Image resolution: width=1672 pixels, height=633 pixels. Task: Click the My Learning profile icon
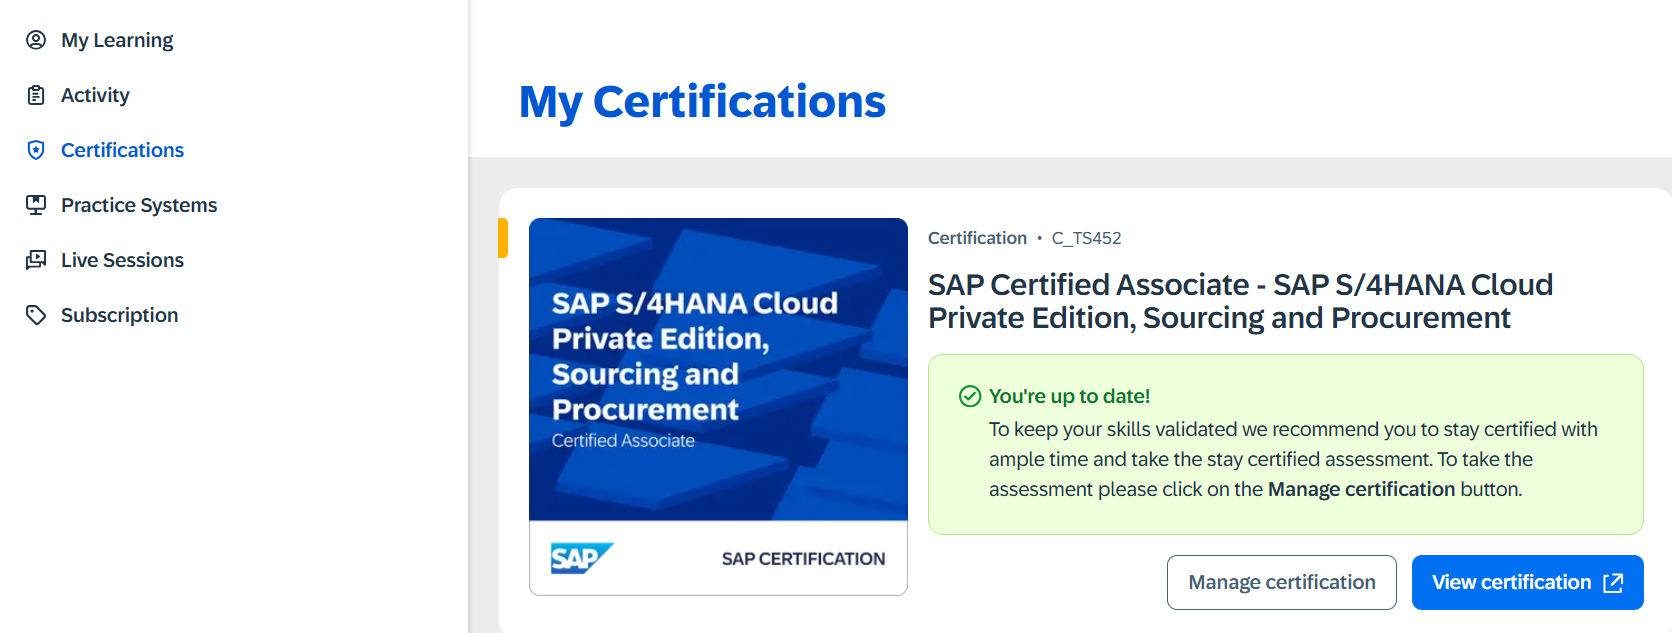tap(36, 40)
